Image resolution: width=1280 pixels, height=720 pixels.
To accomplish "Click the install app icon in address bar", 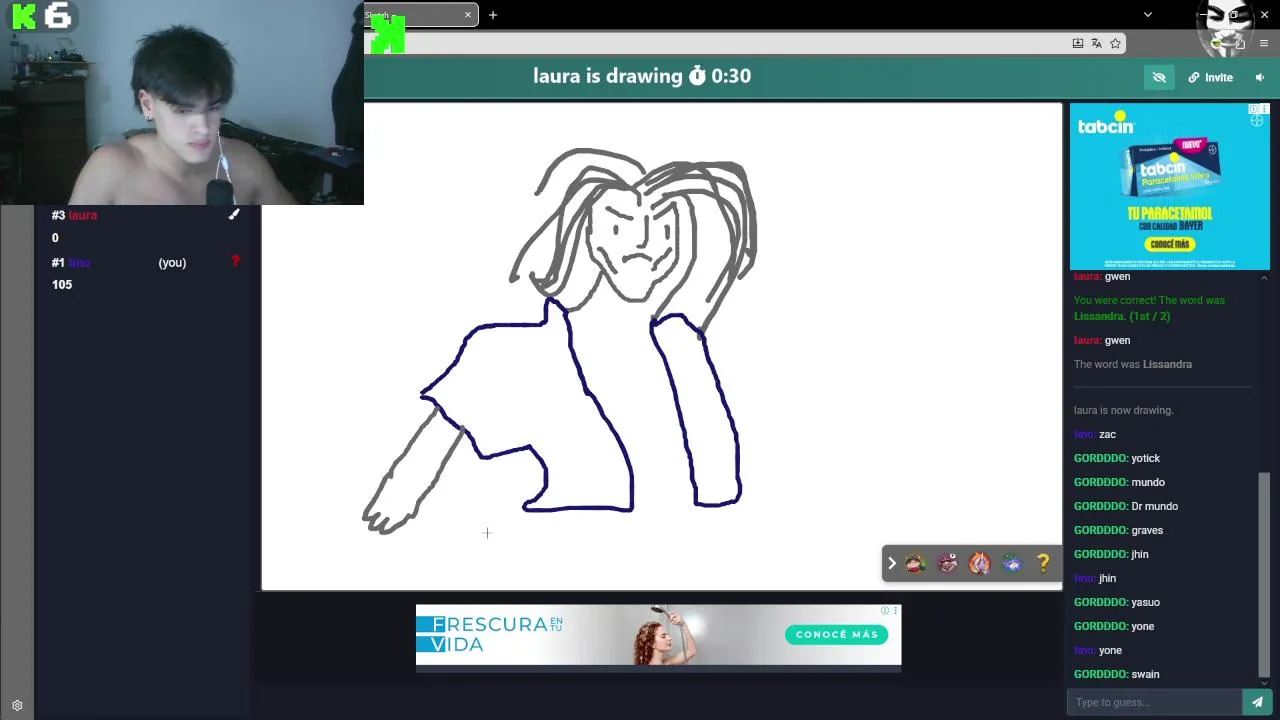I will coord(1077,43).
